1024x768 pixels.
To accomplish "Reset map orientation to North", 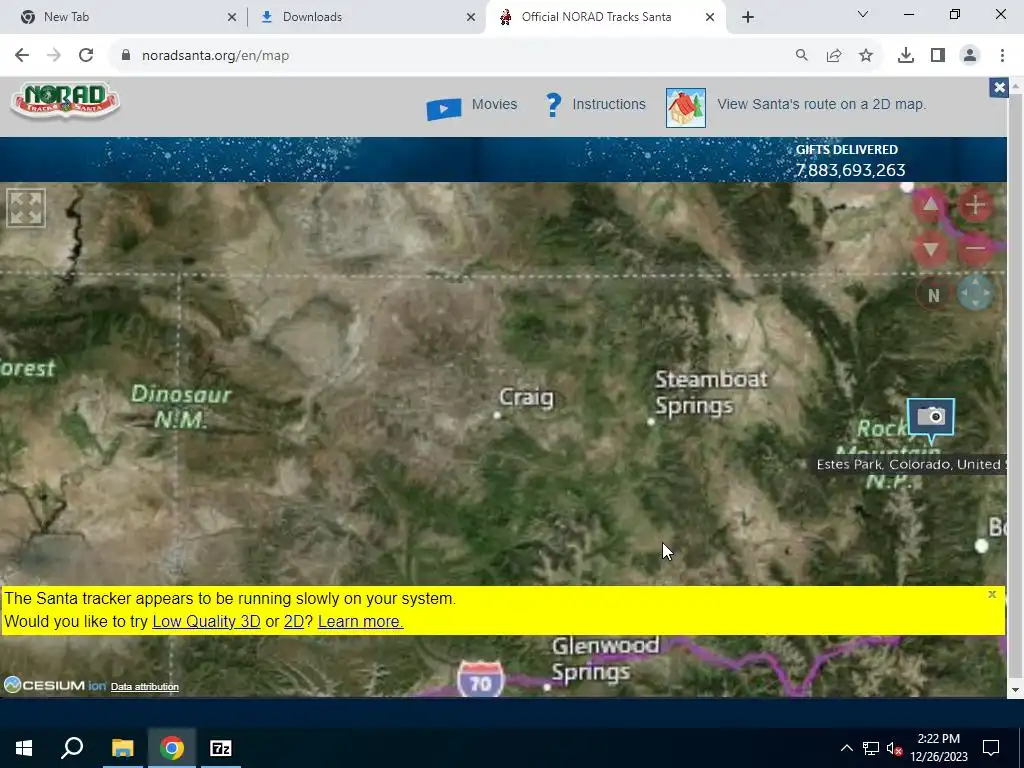I will 933,295.
